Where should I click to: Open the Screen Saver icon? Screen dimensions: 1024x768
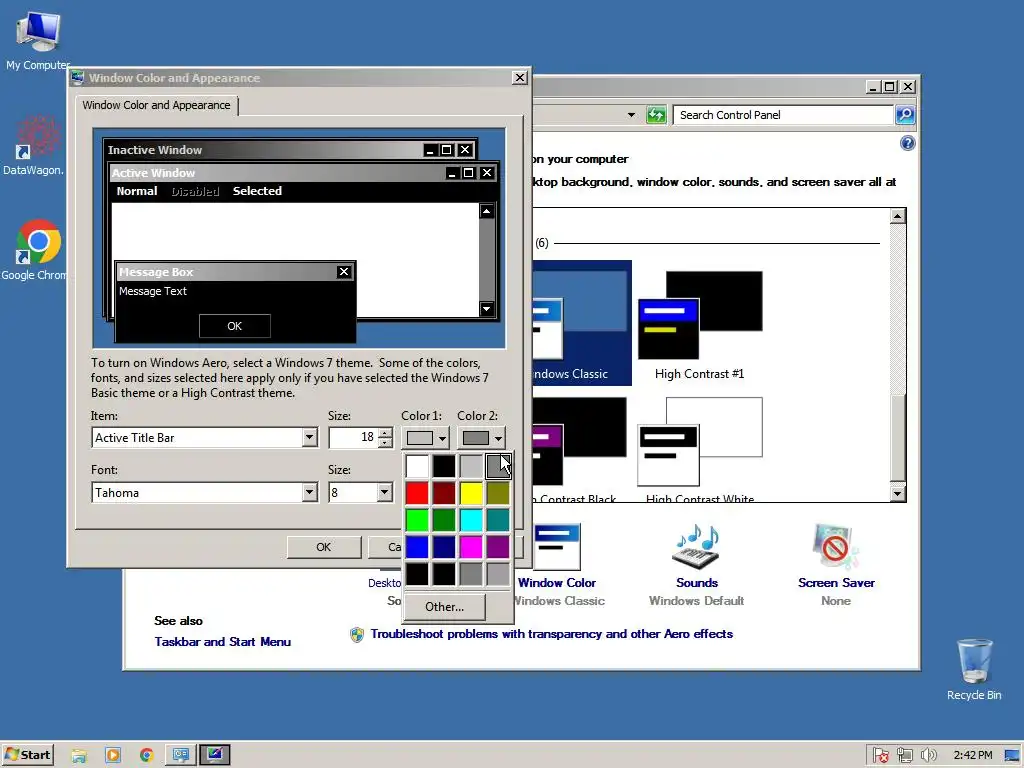click(x=835, y=546)
